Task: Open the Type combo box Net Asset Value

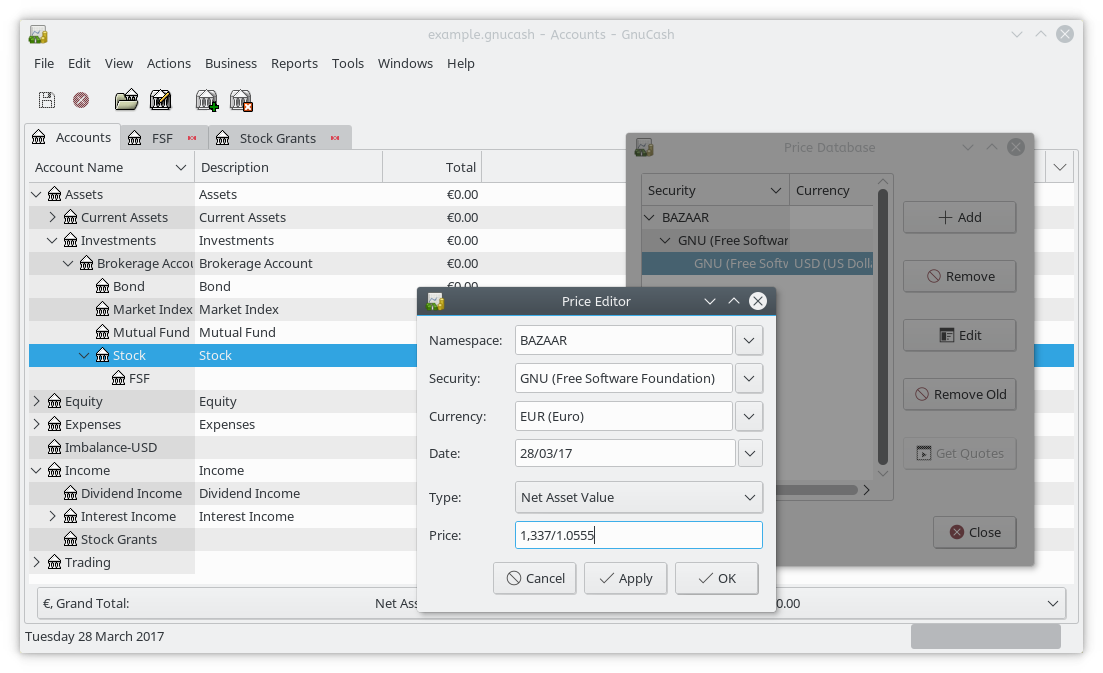Action: point(639,497)
